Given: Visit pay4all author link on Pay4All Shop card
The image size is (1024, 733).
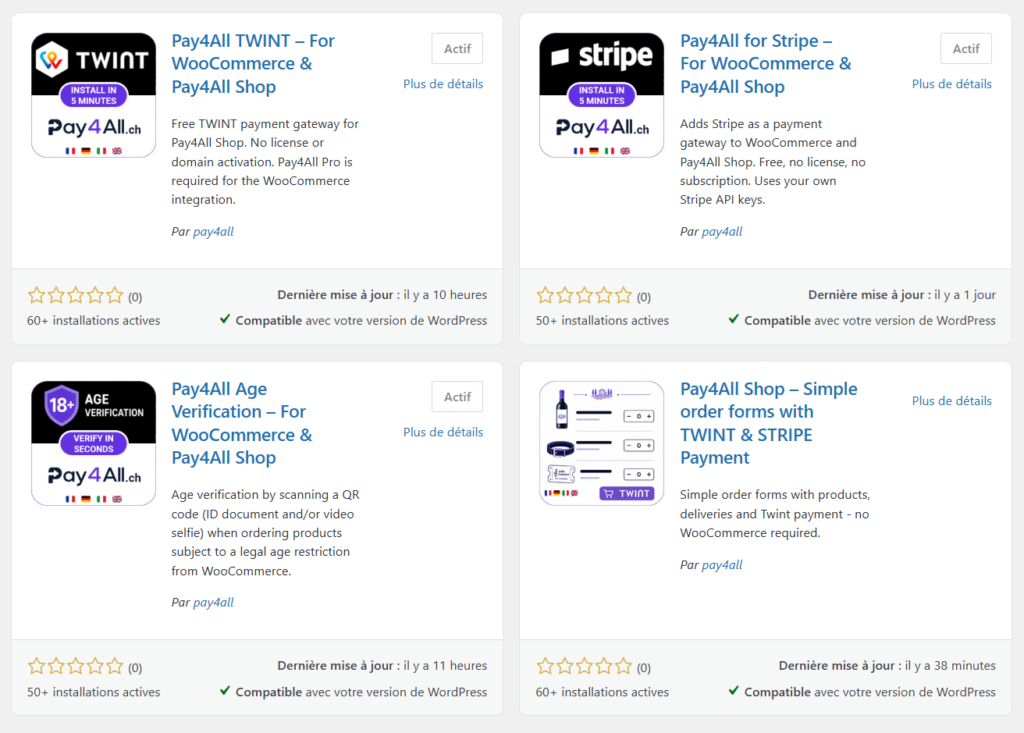Looking at the screenshot, I should pyautogui.click(x=722, y=564).
